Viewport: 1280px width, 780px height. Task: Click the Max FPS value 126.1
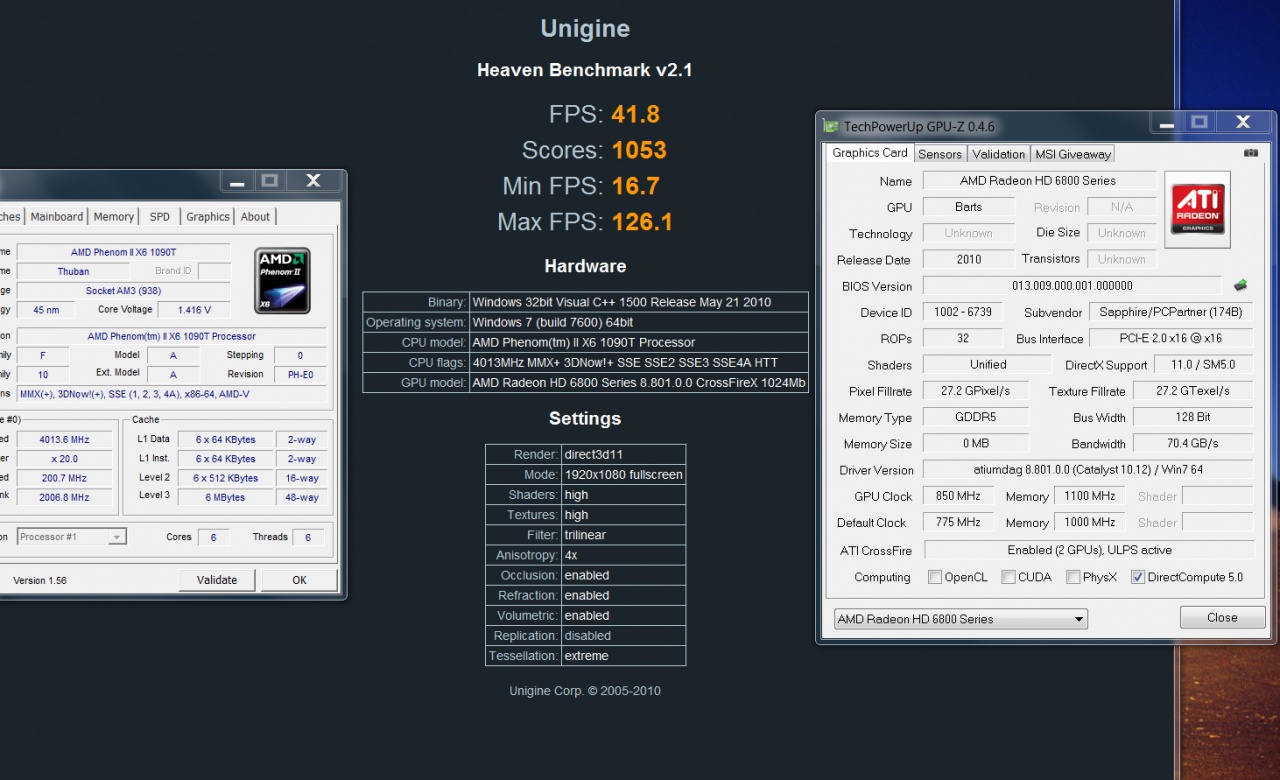642,222
